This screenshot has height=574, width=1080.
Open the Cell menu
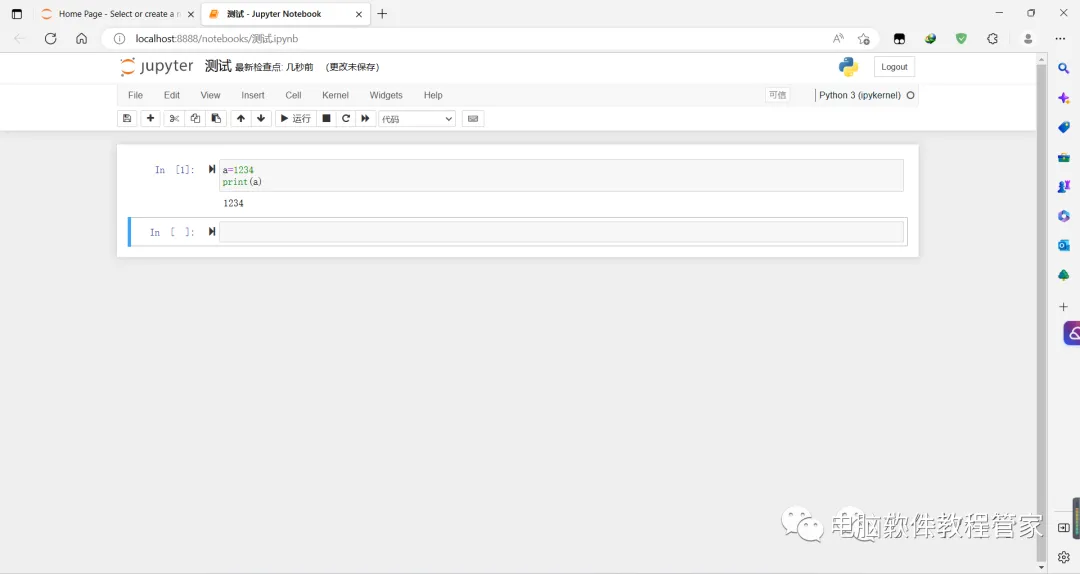[x=293, y=95]
